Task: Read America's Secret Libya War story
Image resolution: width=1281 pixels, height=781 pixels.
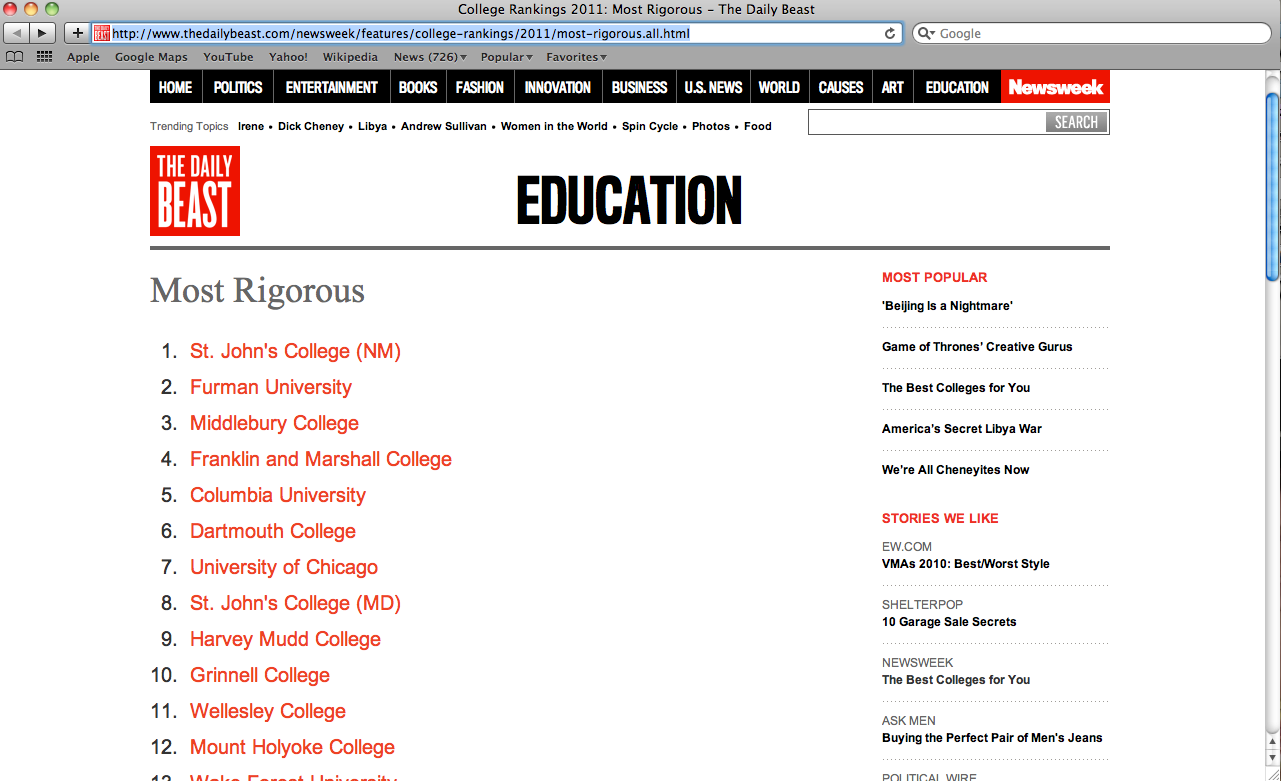Action: pyautogui.click(x=962, y=429)
